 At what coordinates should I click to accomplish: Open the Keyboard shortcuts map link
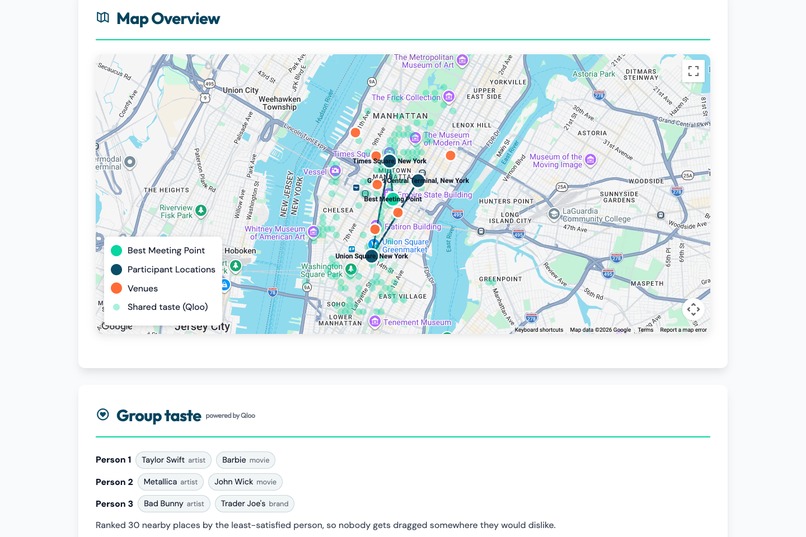pos(539,330)
